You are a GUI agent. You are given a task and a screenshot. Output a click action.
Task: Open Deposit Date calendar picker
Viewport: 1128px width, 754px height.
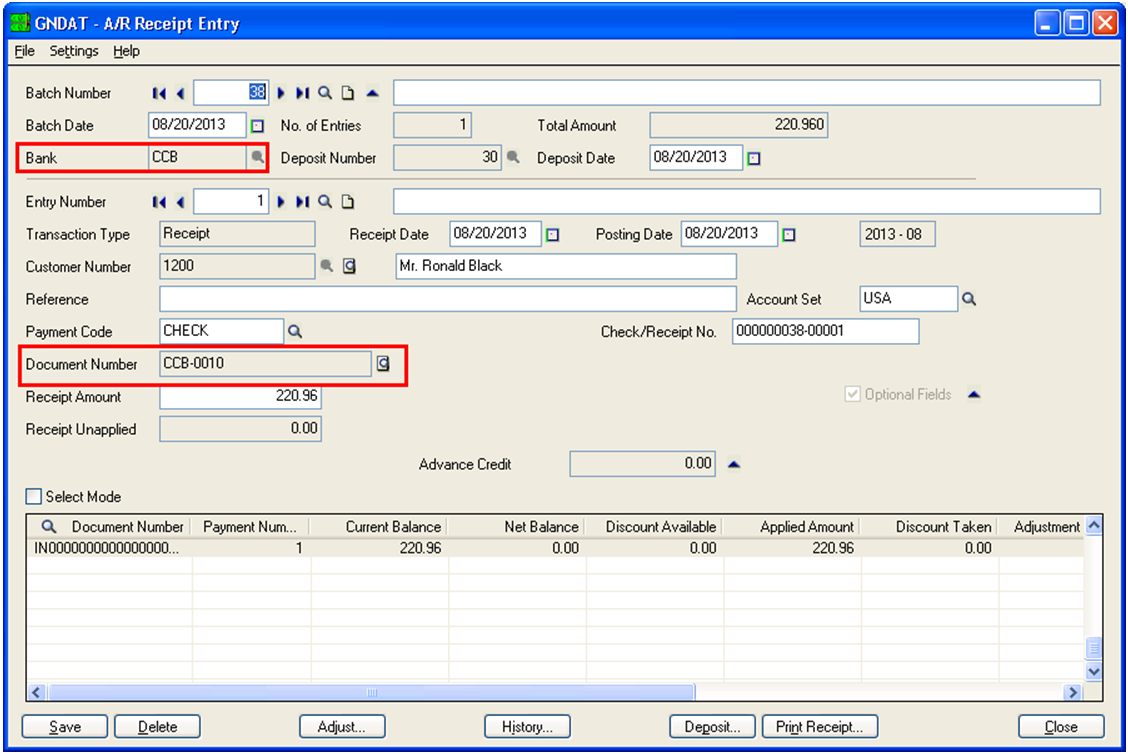(x=754, y=158)
